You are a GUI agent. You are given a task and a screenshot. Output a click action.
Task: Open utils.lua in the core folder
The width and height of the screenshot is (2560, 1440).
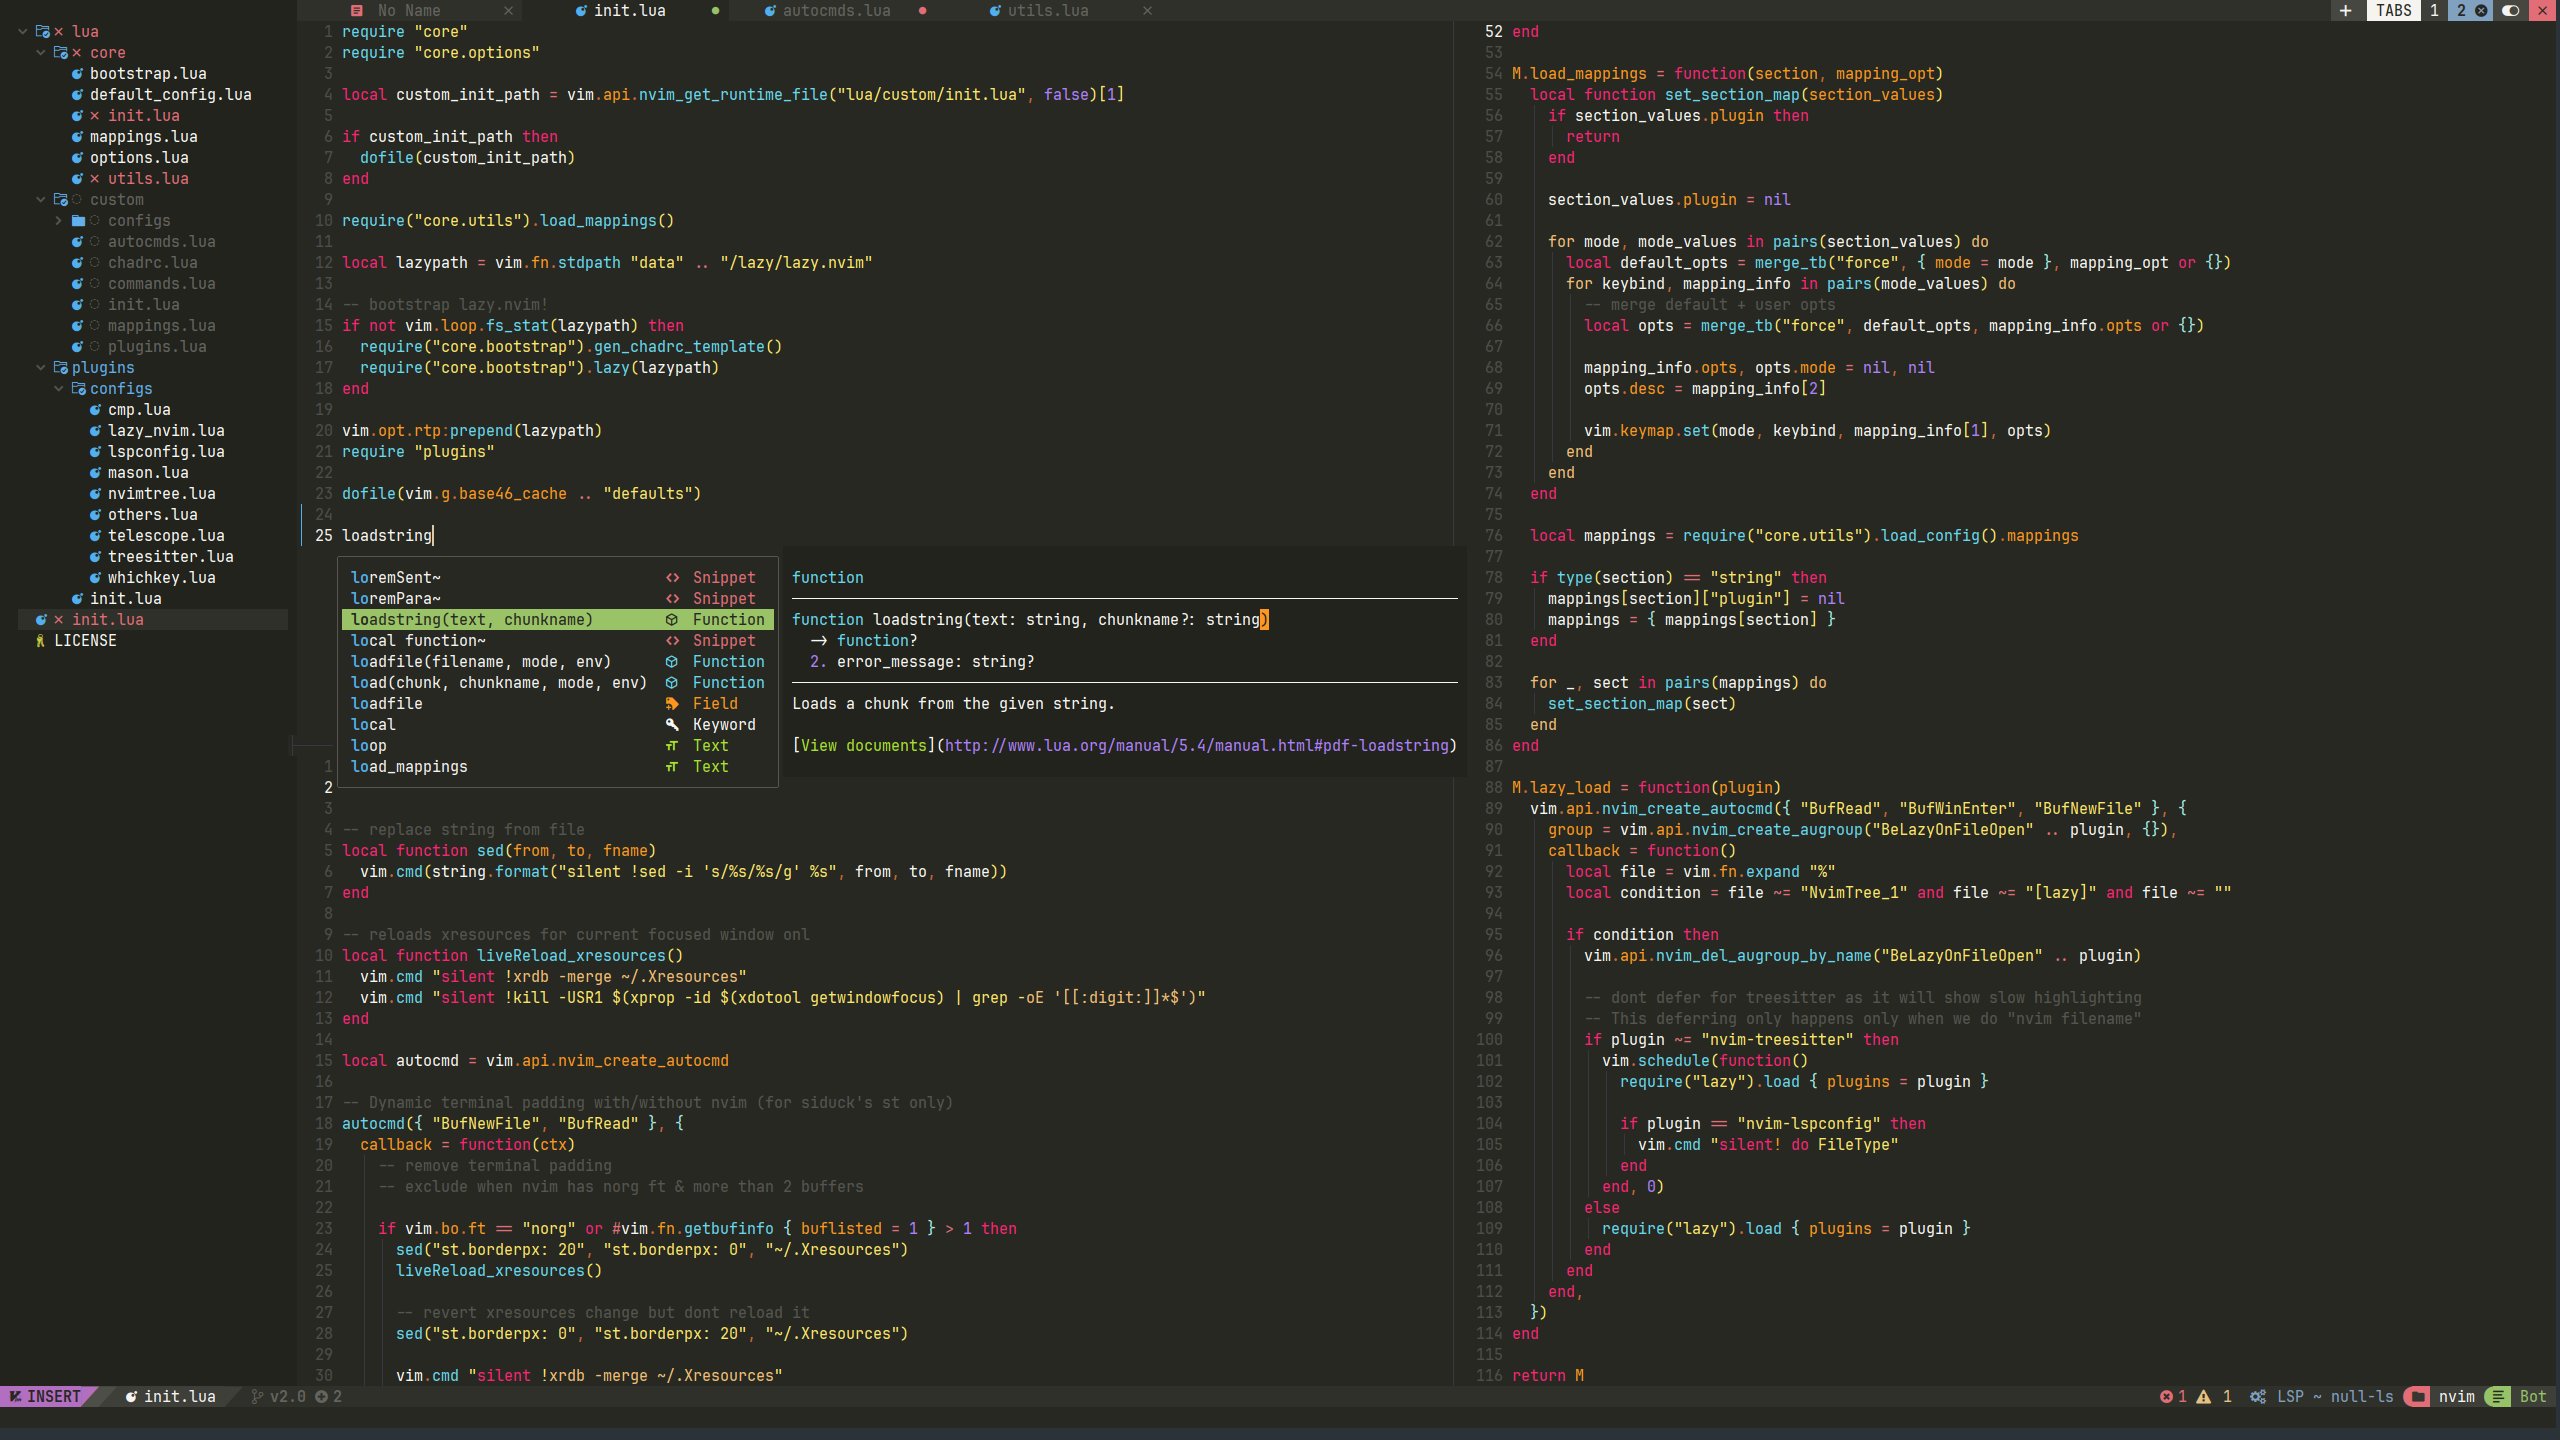point(148,179)
